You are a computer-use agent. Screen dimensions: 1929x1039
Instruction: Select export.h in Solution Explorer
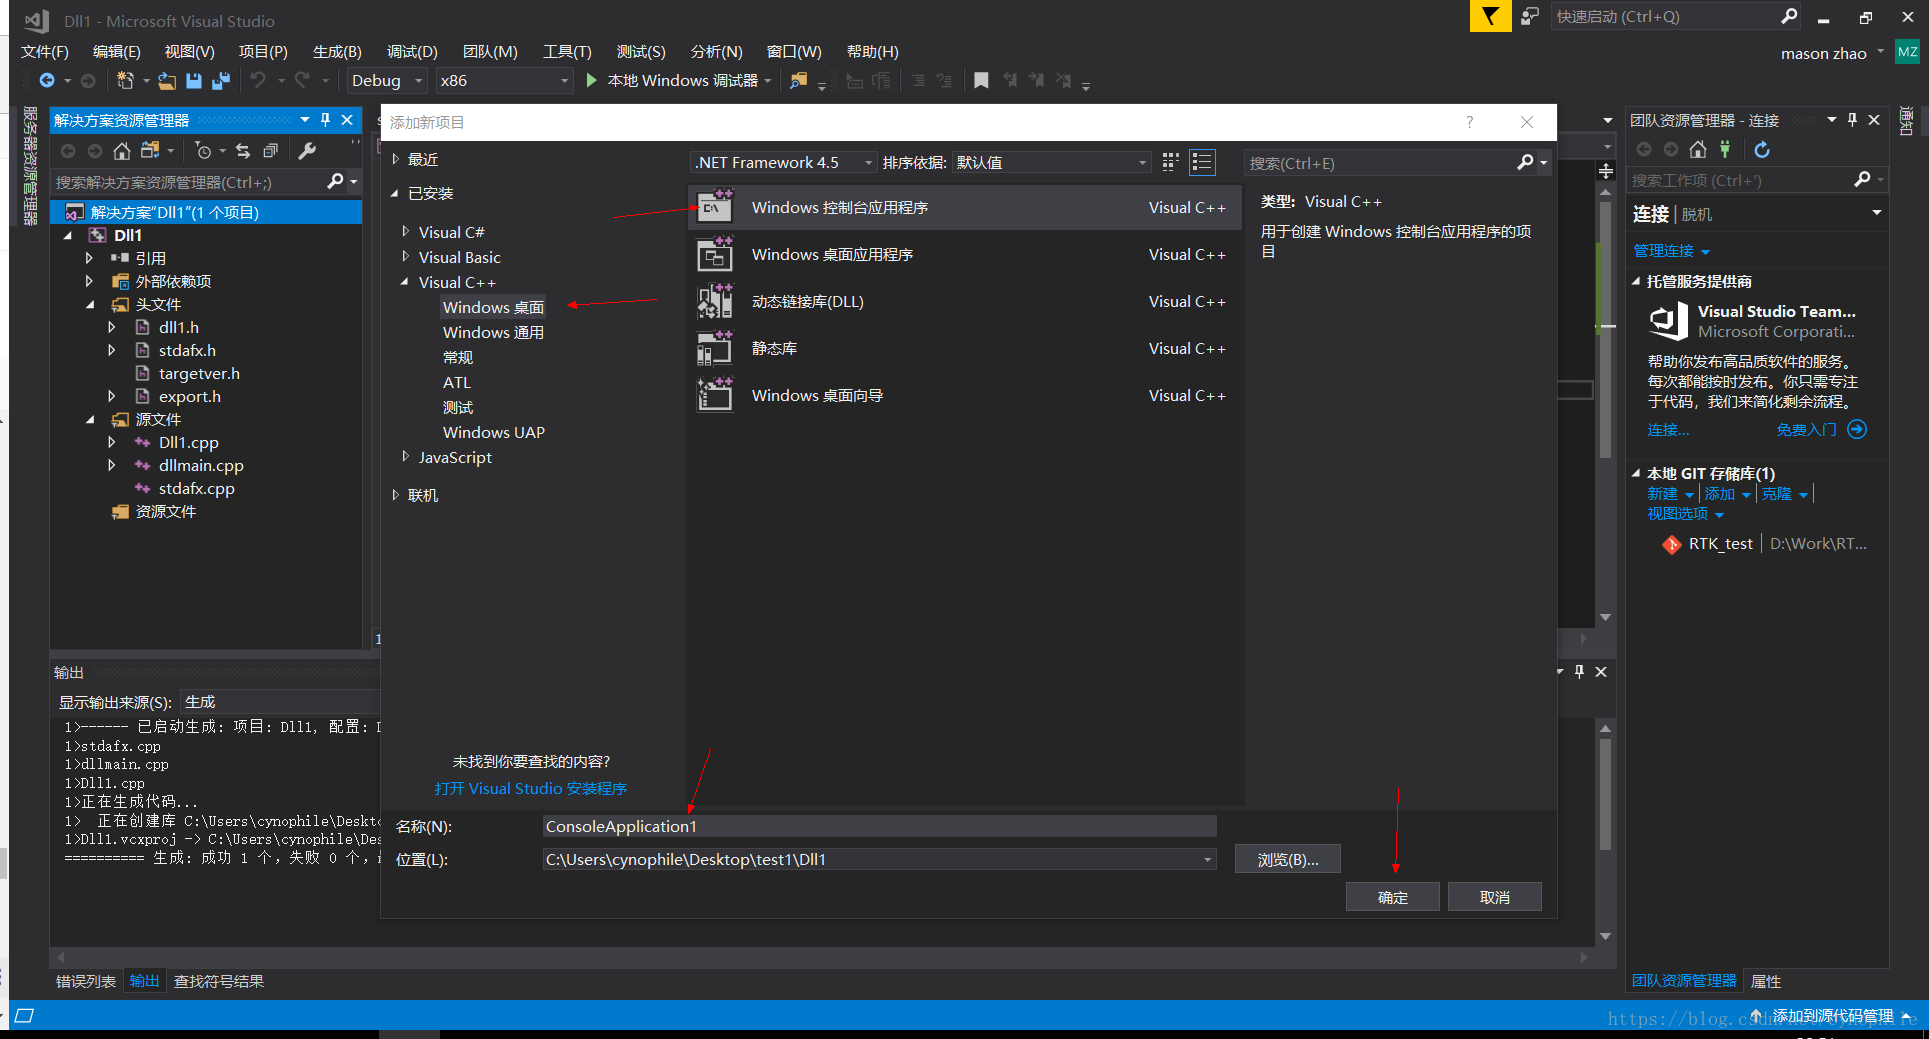190,396
